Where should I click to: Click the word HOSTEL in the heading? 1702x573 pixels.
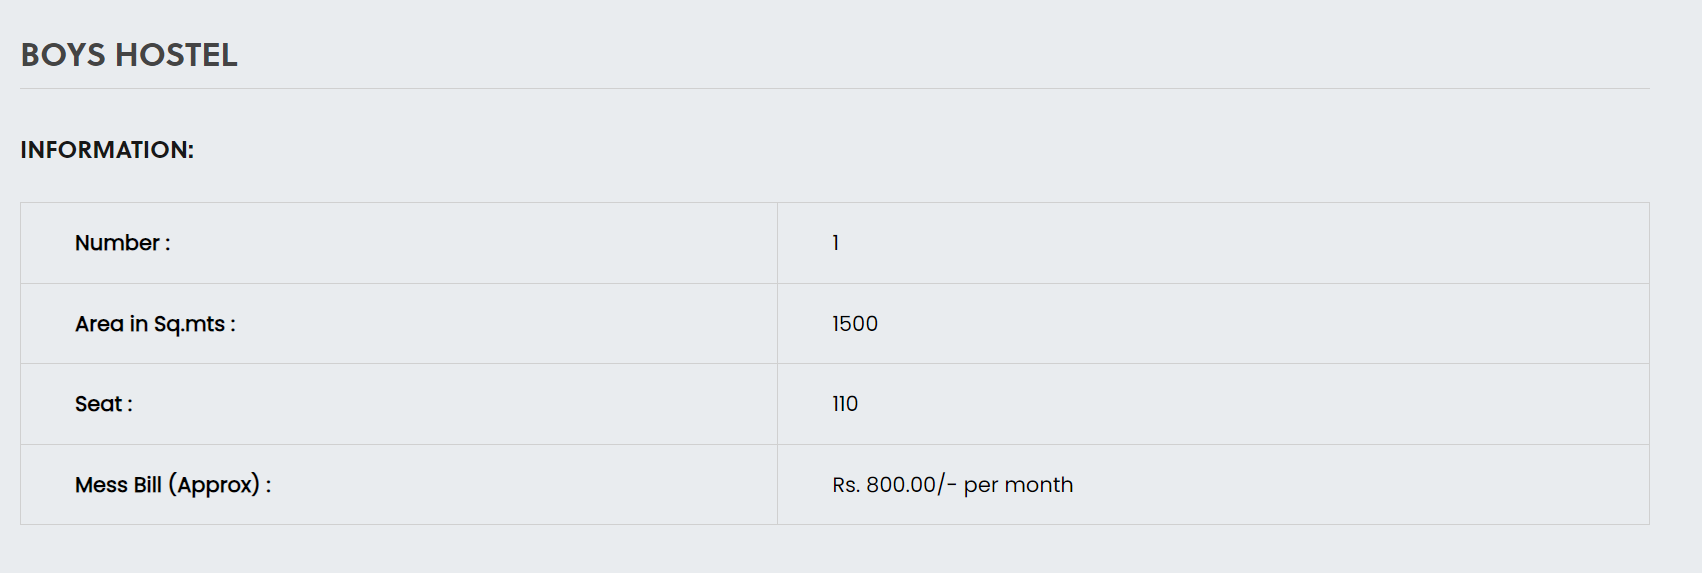[177, 55]
